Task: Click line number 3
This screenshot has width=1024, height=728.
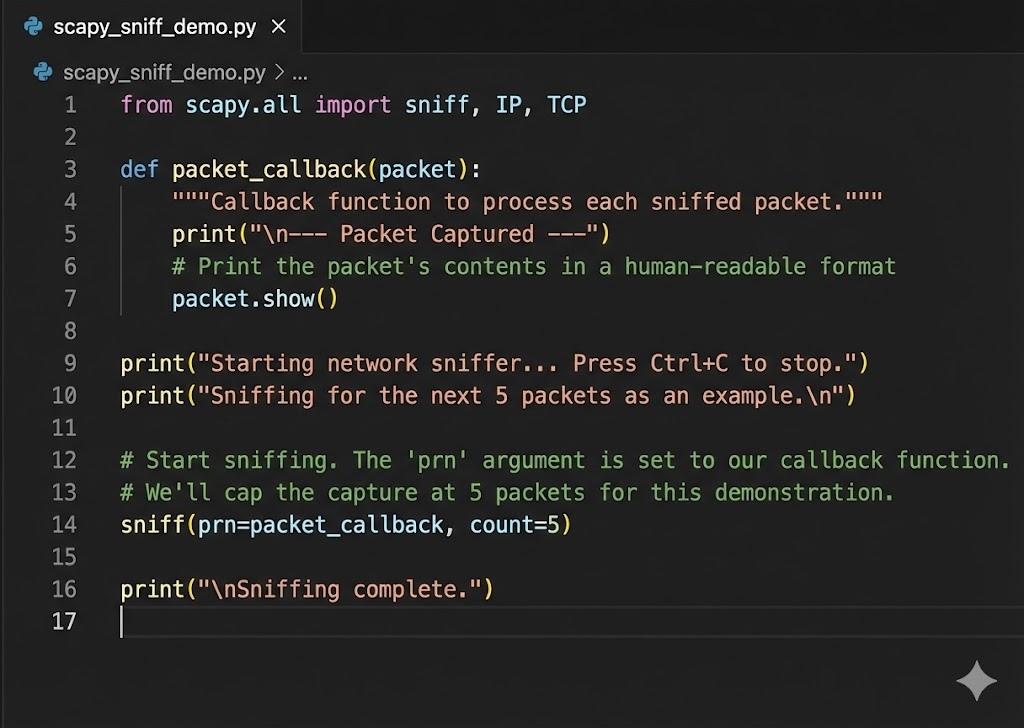Action: (x=70, y=169)
